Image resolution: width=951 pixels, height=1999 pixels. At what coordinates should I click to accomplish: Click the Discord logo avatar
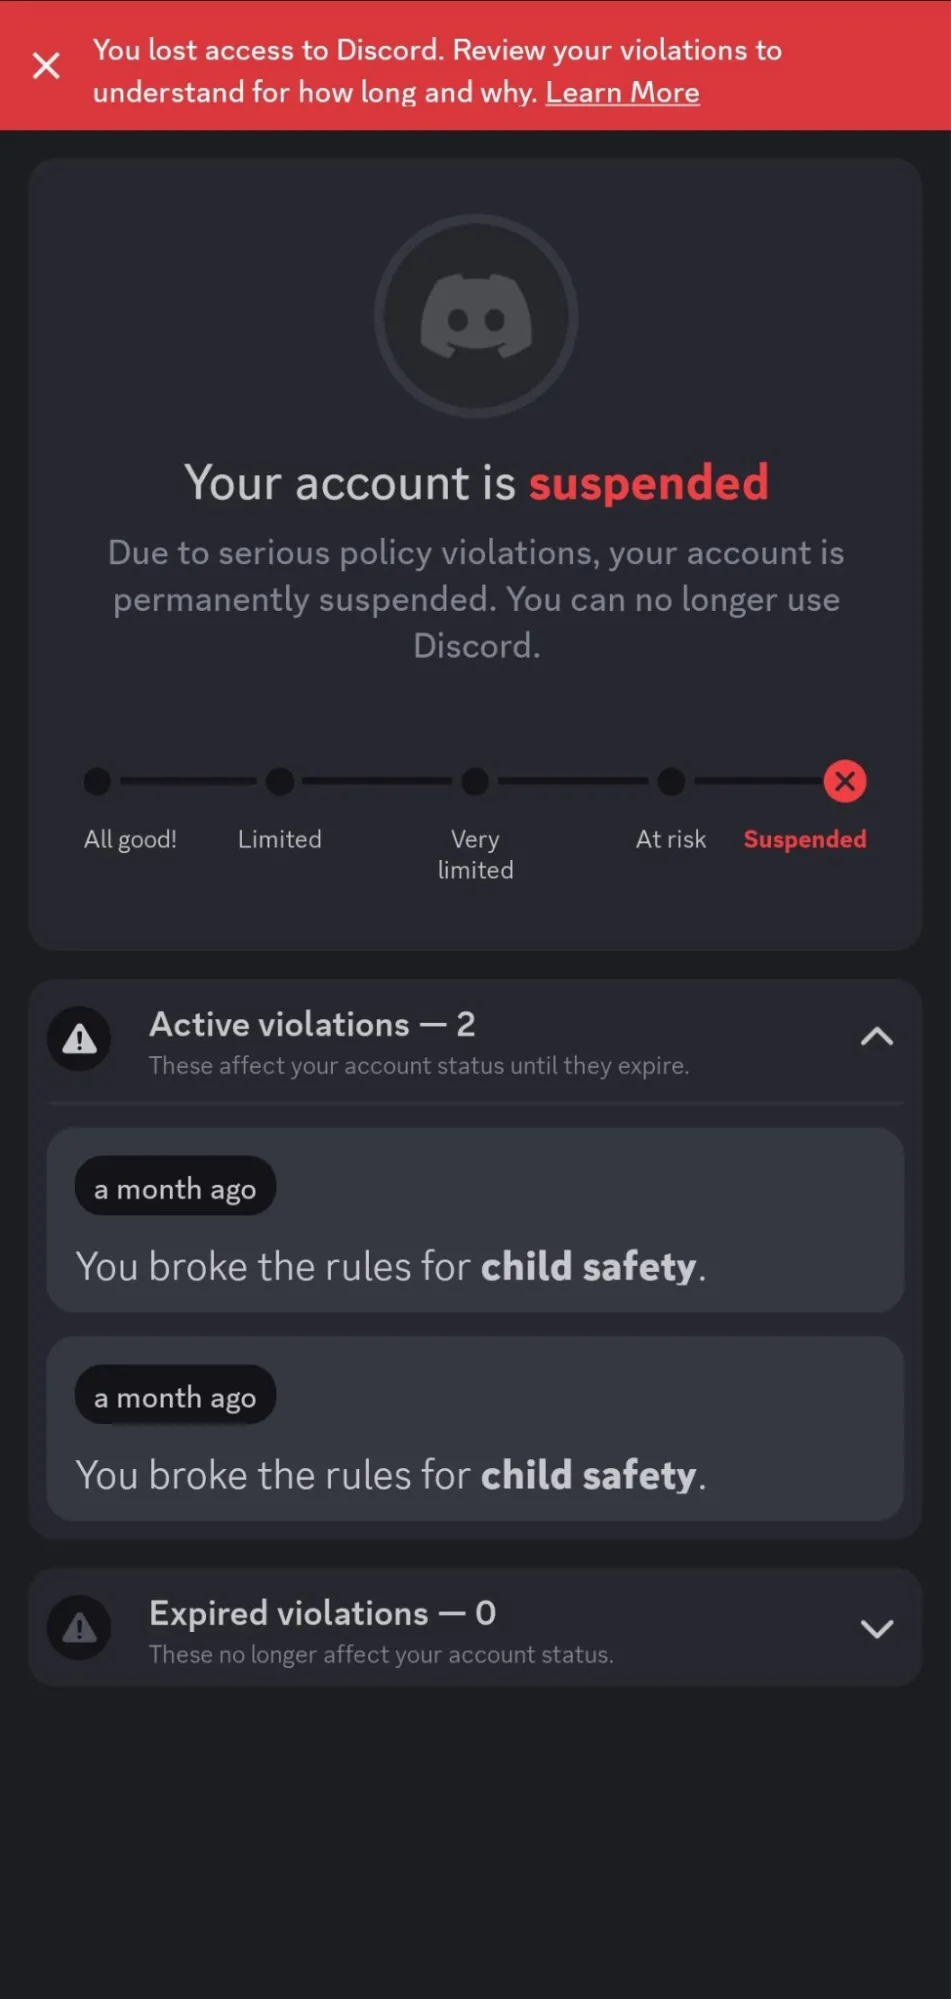pos(476,317)
